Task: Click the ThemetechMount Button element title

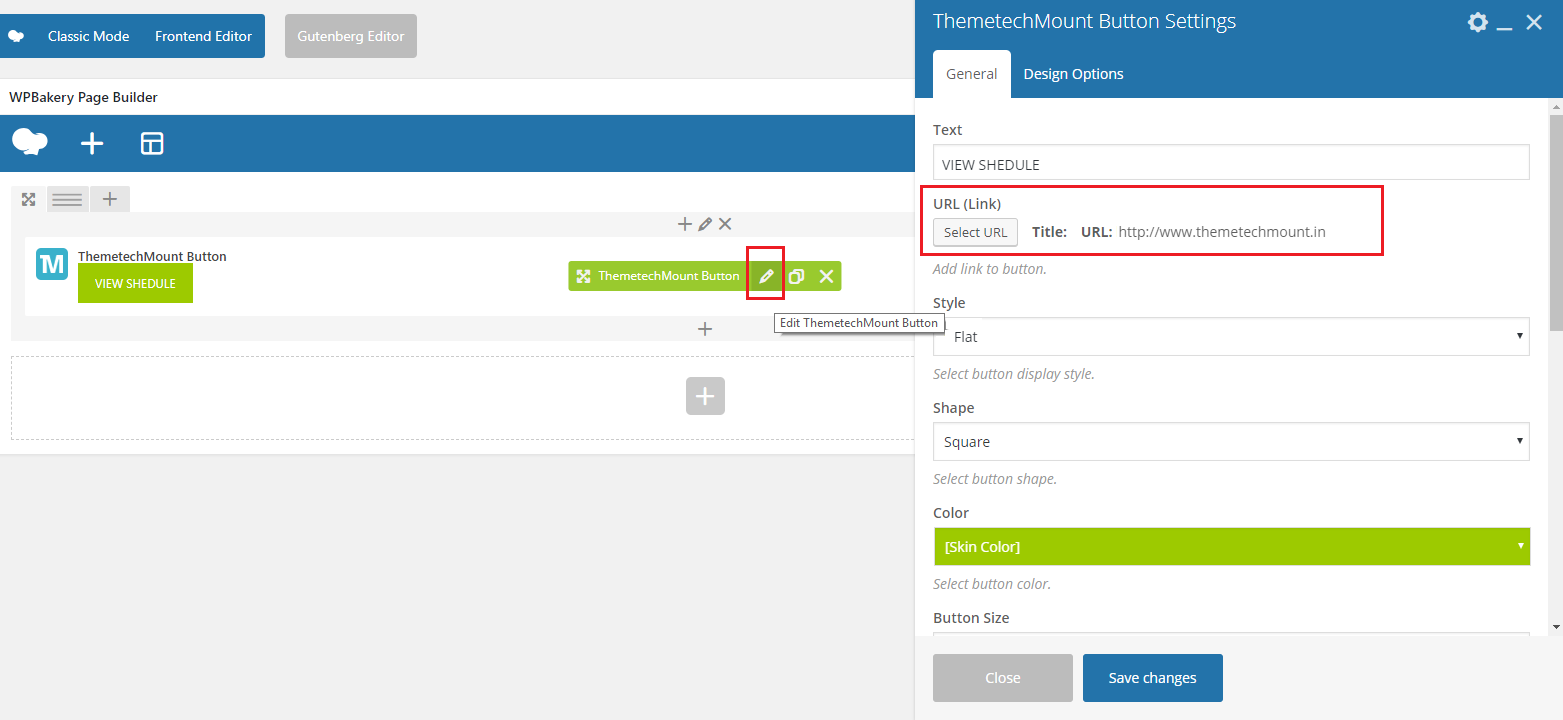Action: pos(152,256)
